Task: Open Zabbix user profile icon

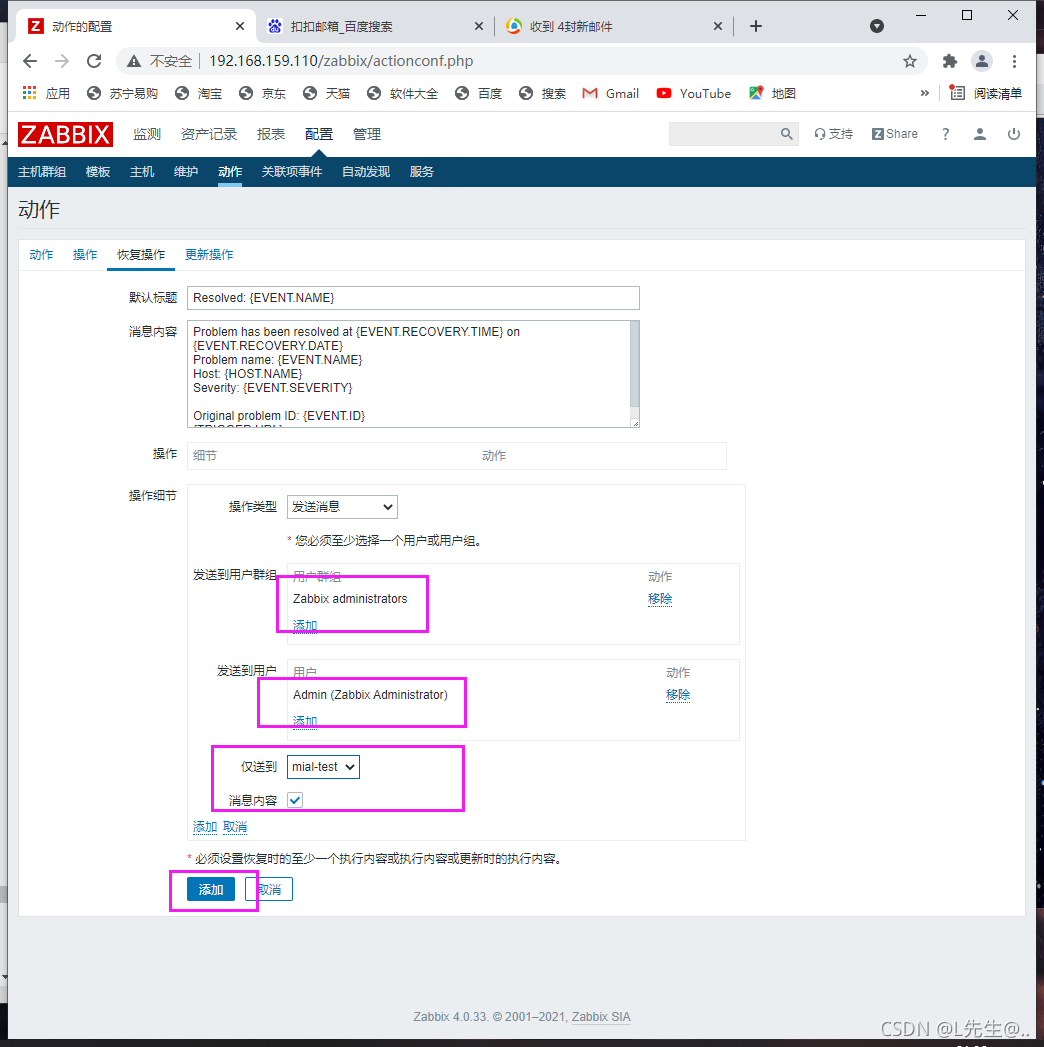Action: 979,134
